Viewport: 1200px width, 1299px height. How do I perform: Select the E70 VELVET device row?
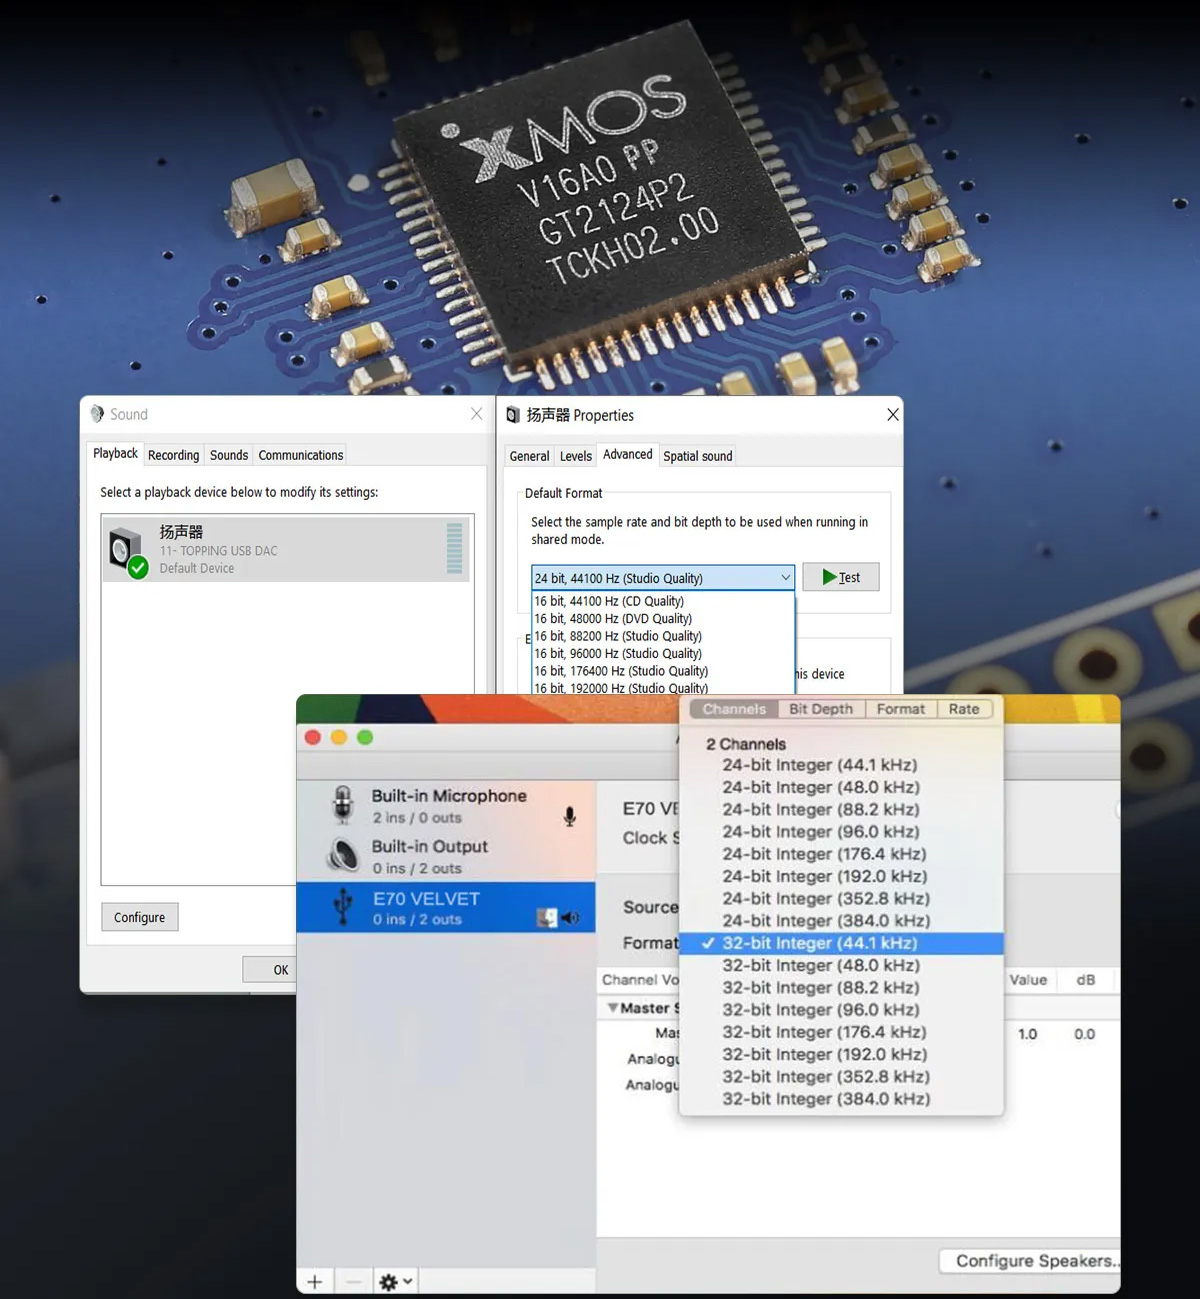[446, 907]
